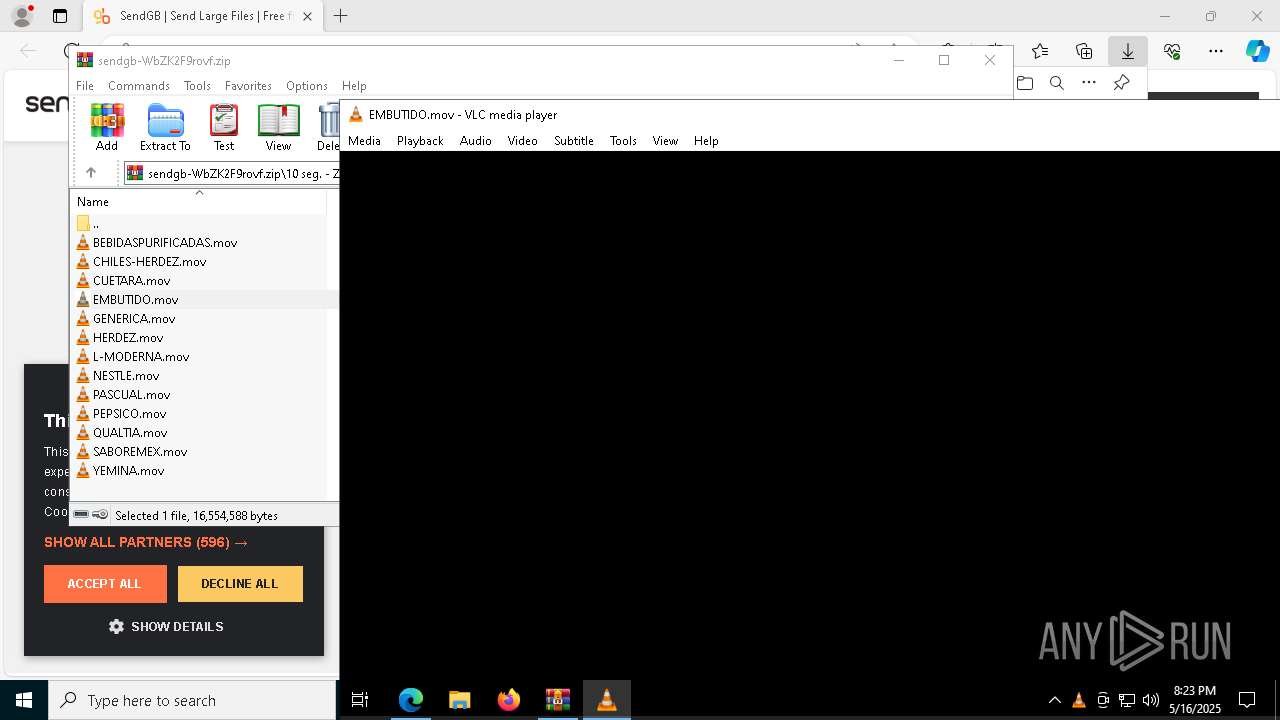The height and width of the screenshot is (720, 1280).
Task: Open Edge tab actions menu icon
Action: click(60, 16)
